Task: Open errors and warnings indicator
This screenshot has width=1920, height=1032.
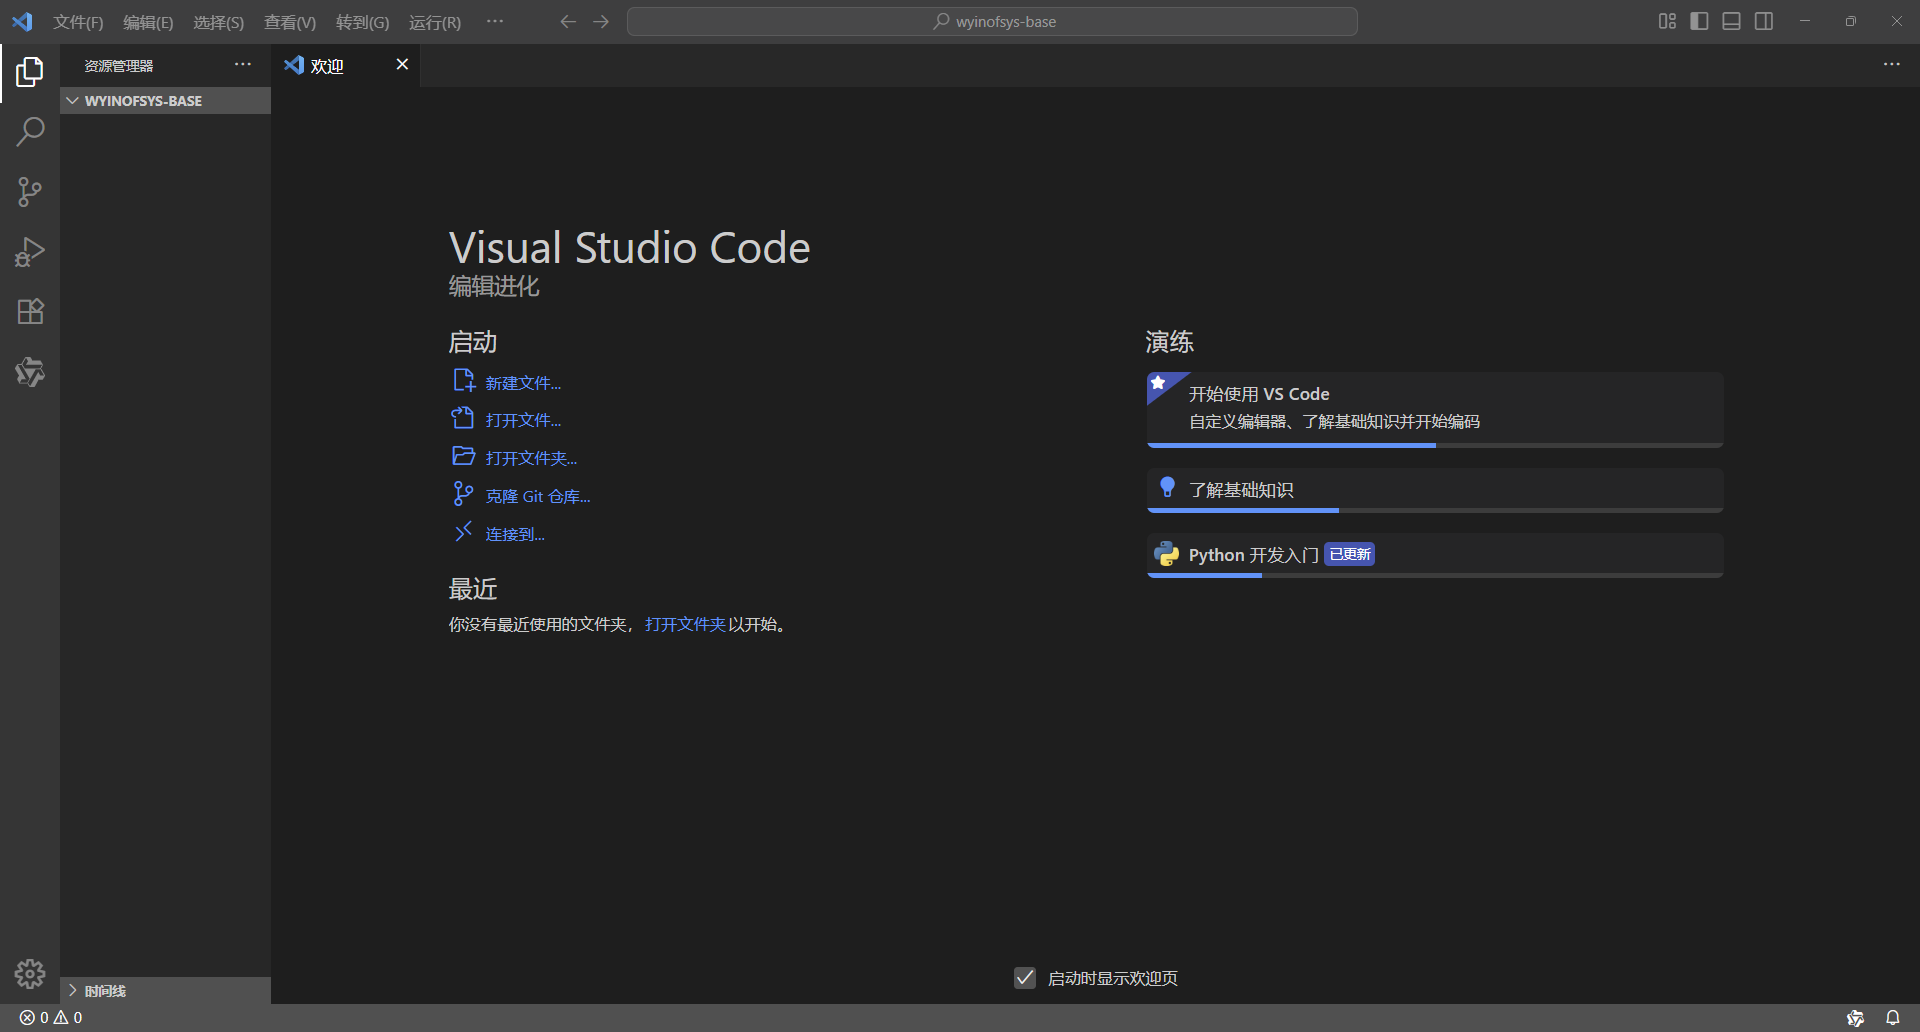Action: [x=51, y=1018]
